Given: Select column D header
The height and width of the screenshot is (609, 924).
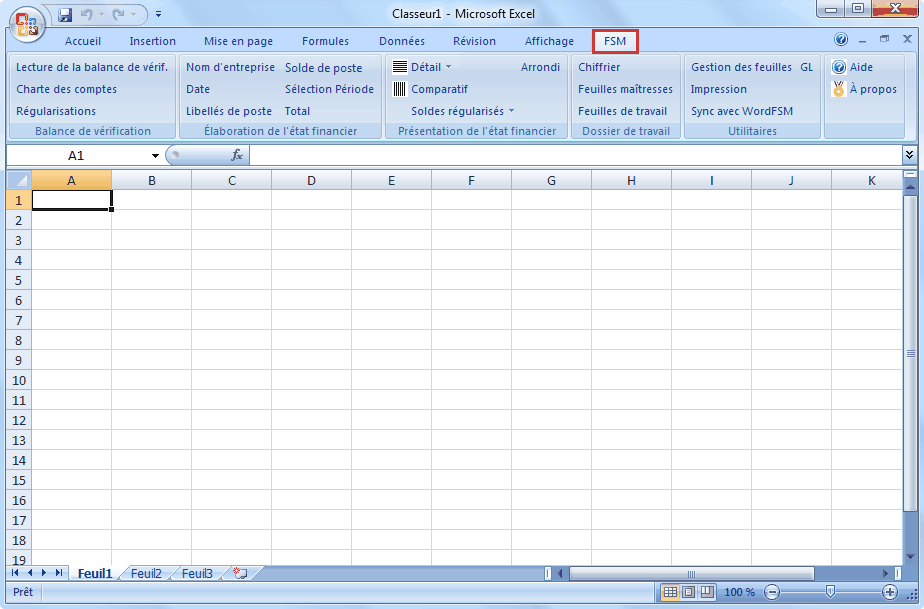Looking at the screenshot, I should click(311, 180).
